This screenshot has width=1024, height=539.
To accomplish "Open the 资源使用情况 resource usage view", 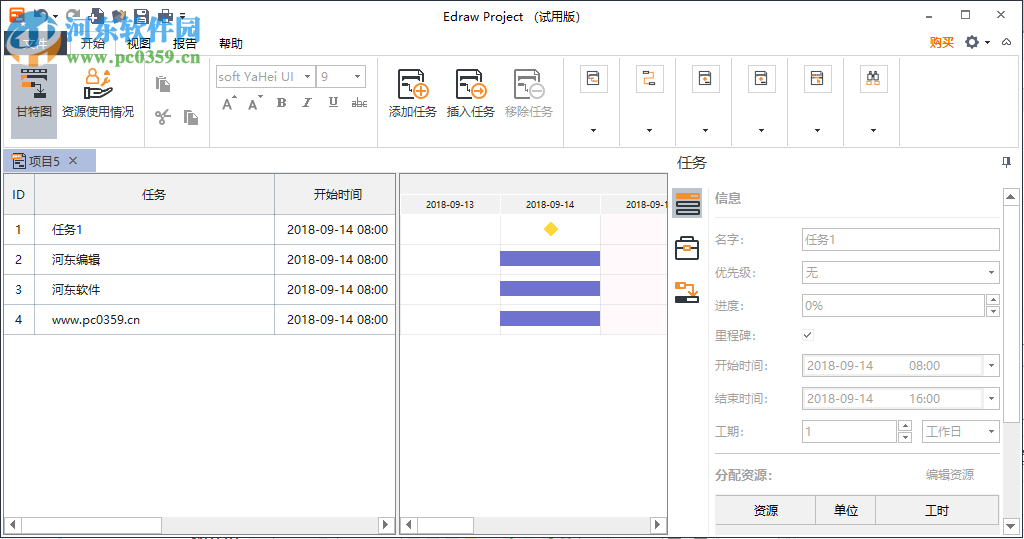I will point(98,93).
